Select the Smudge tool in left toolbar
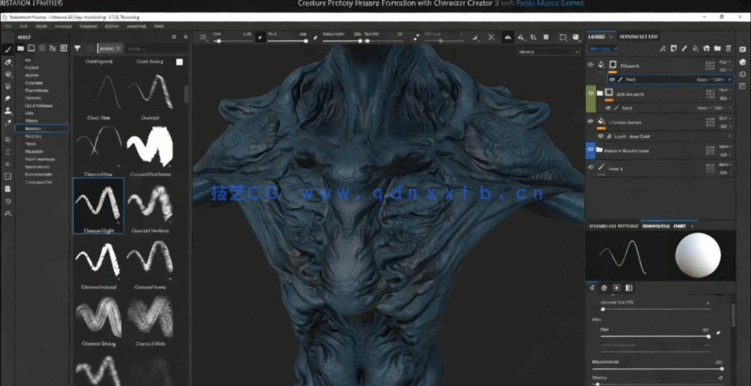 8,98
